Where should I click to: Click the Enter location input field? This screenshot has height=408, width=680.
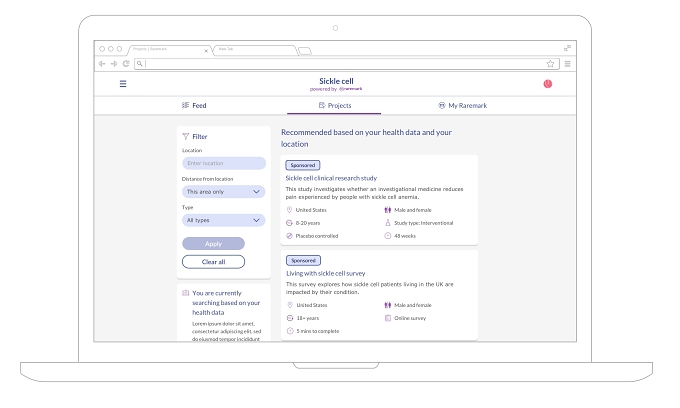point(224,163)
